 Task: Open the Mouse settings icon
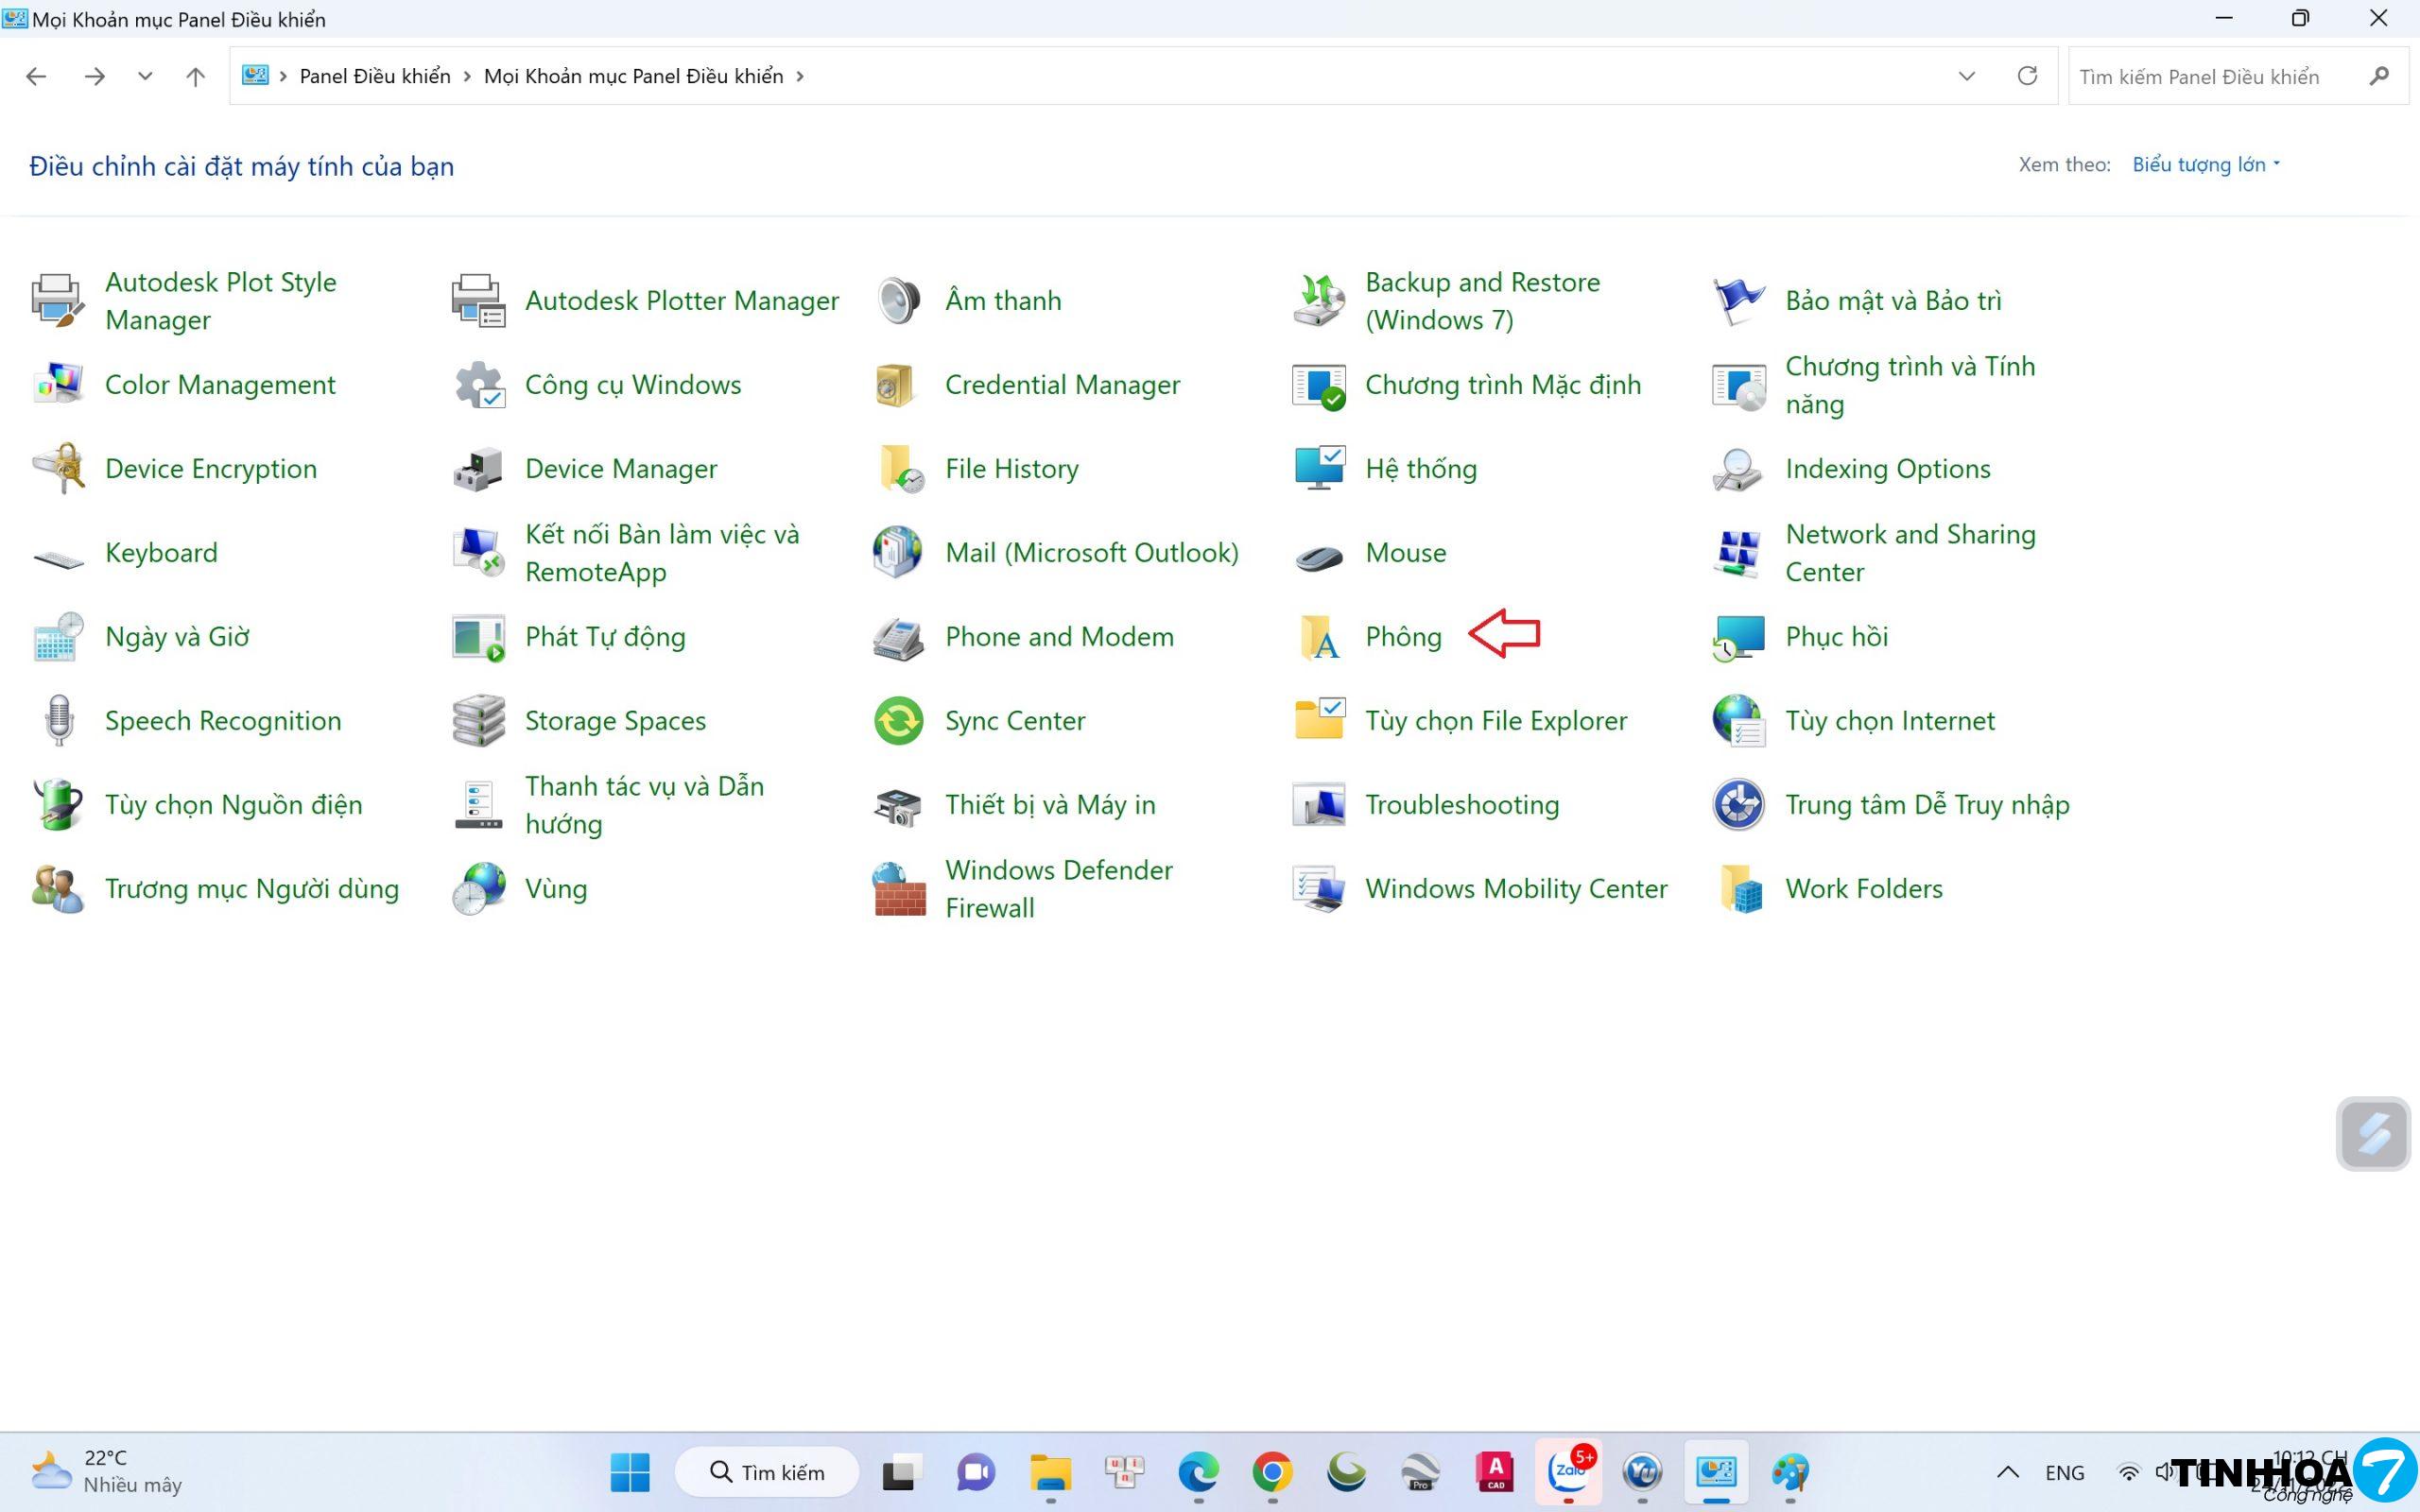coord(1318,553)
